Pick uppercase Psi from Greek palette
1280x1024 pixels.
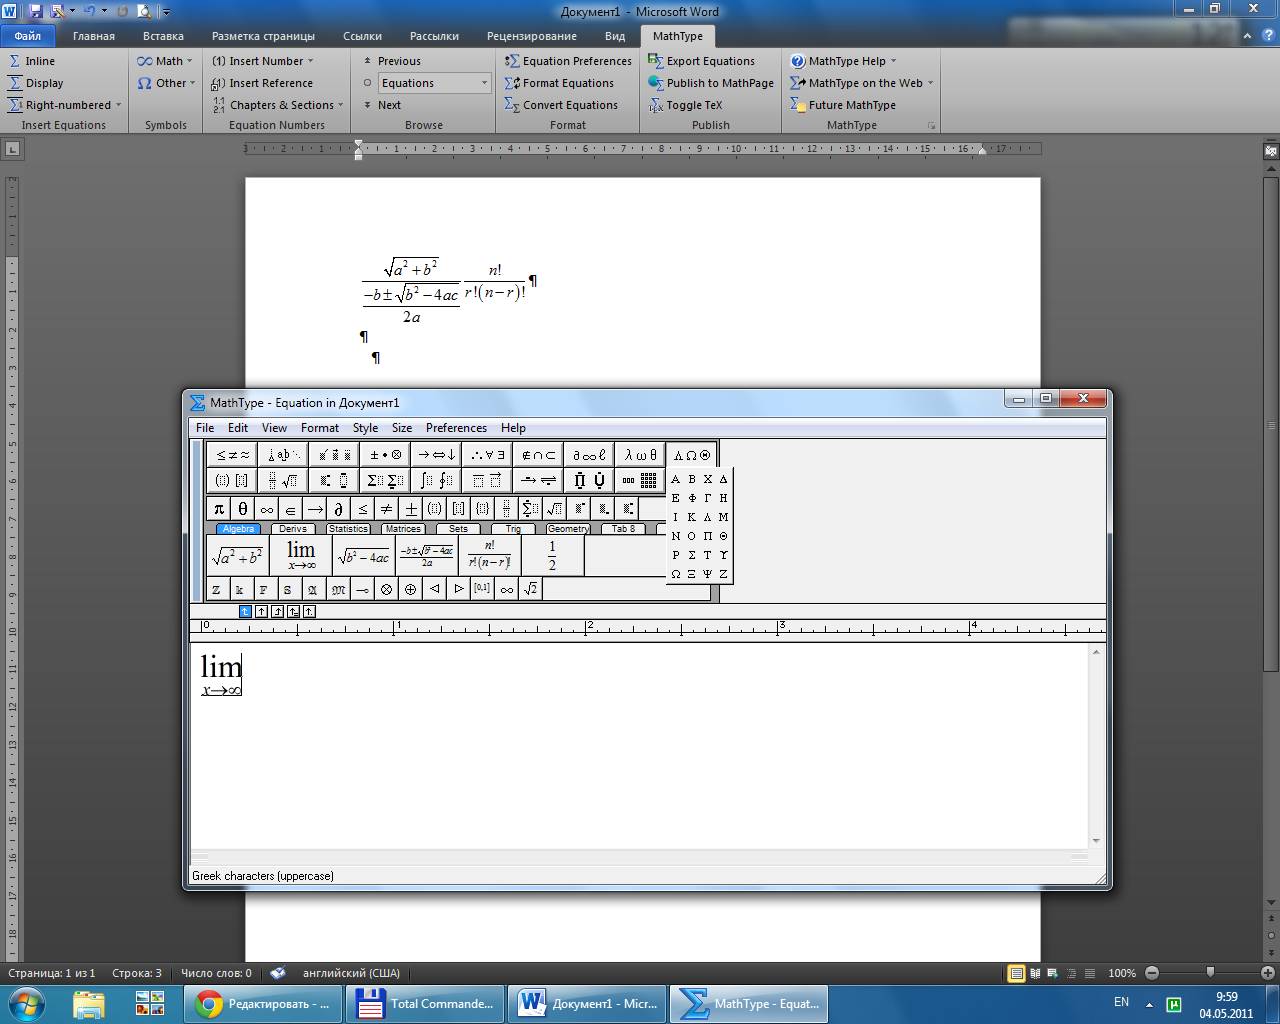coord(708,574)
